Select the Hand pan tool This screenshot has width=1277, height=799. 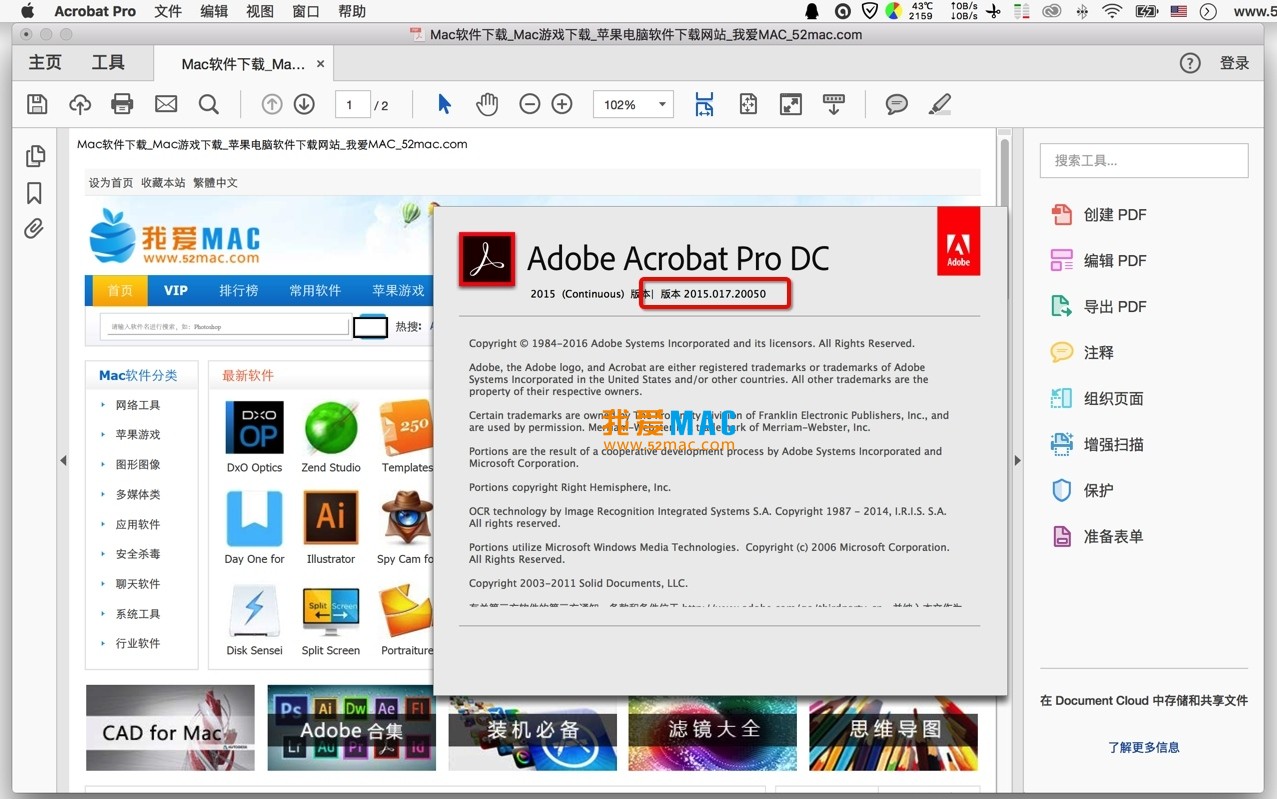click(x=487, y=104)
